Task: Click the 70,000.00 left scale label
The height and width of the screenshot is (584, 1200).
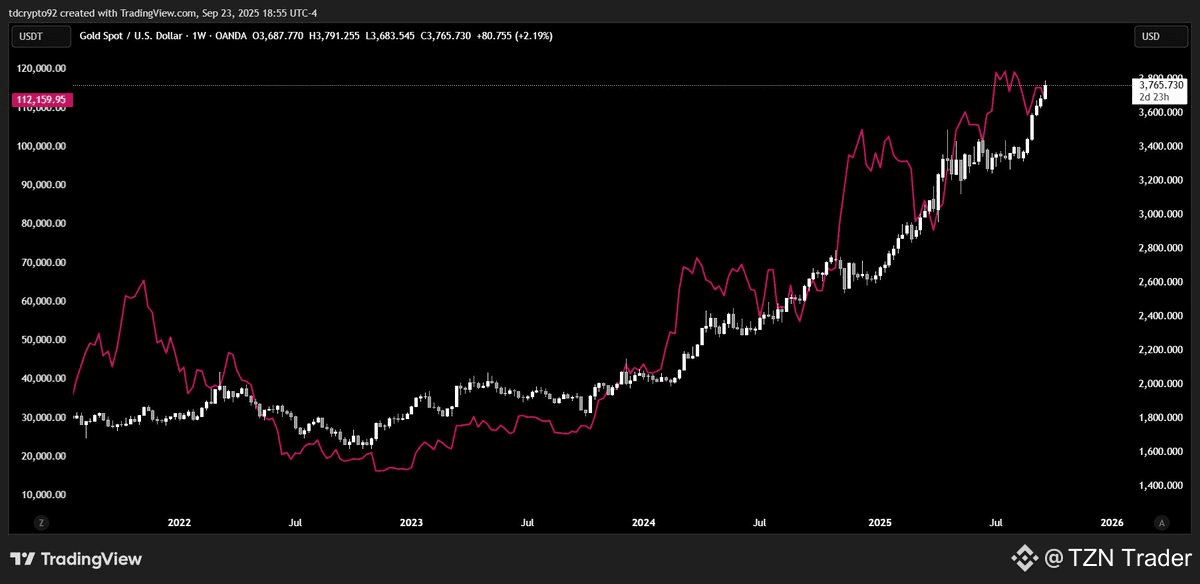Action: [x=44, y=263]
